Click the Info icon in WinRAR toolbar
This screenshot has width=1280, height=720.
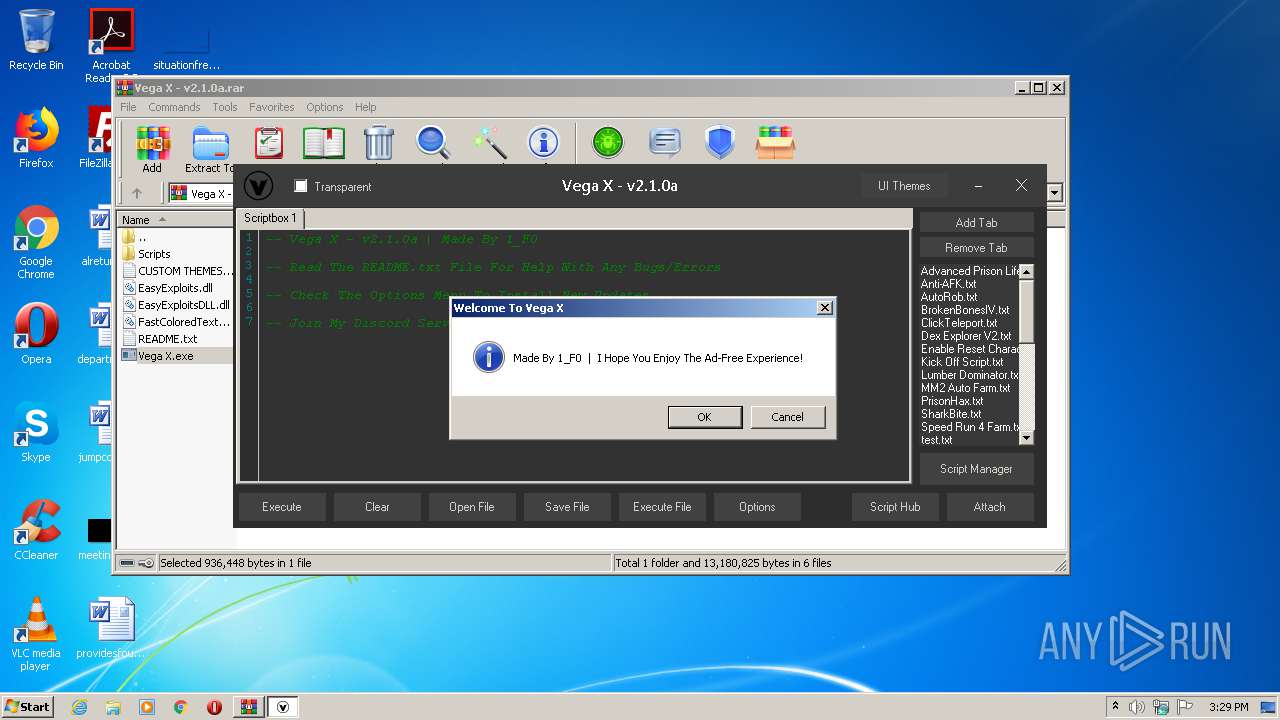[x=543, y=143]
